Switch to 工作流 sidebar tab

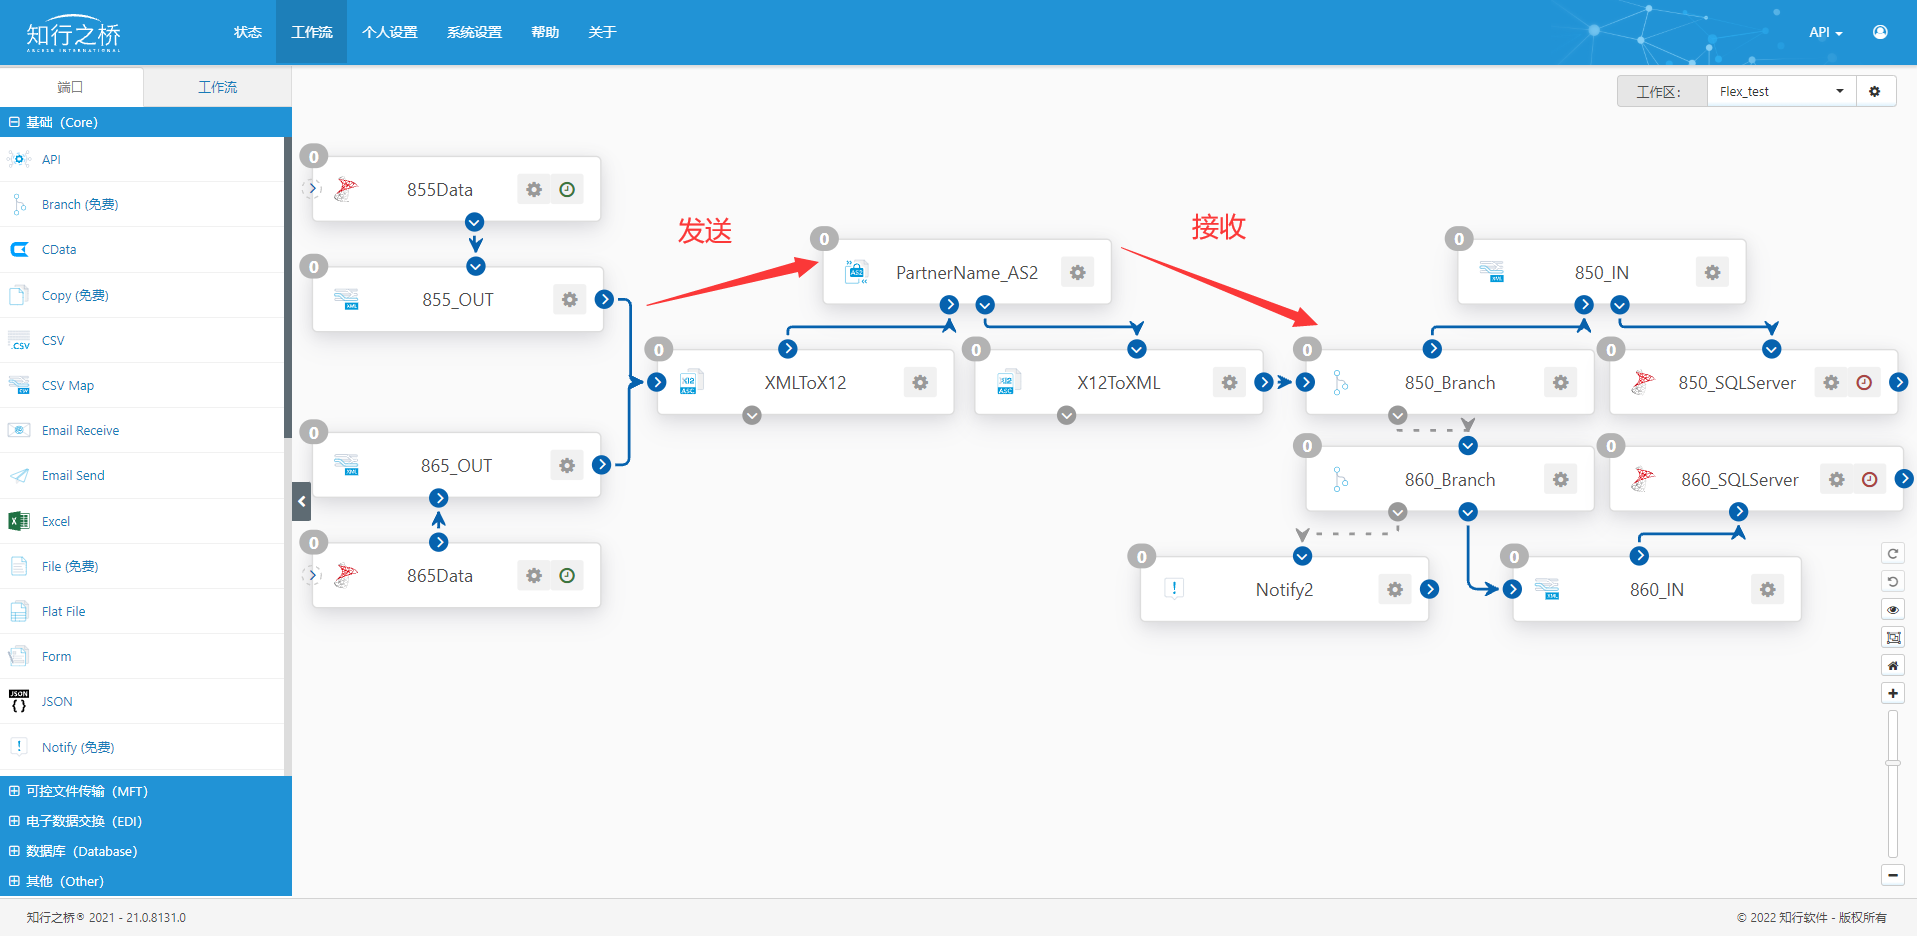[217, 87]
